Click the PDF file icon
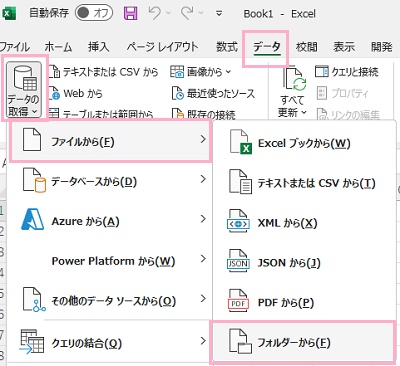Image resolution: width=400 pixels, height=366 pixels. [239, 301]
